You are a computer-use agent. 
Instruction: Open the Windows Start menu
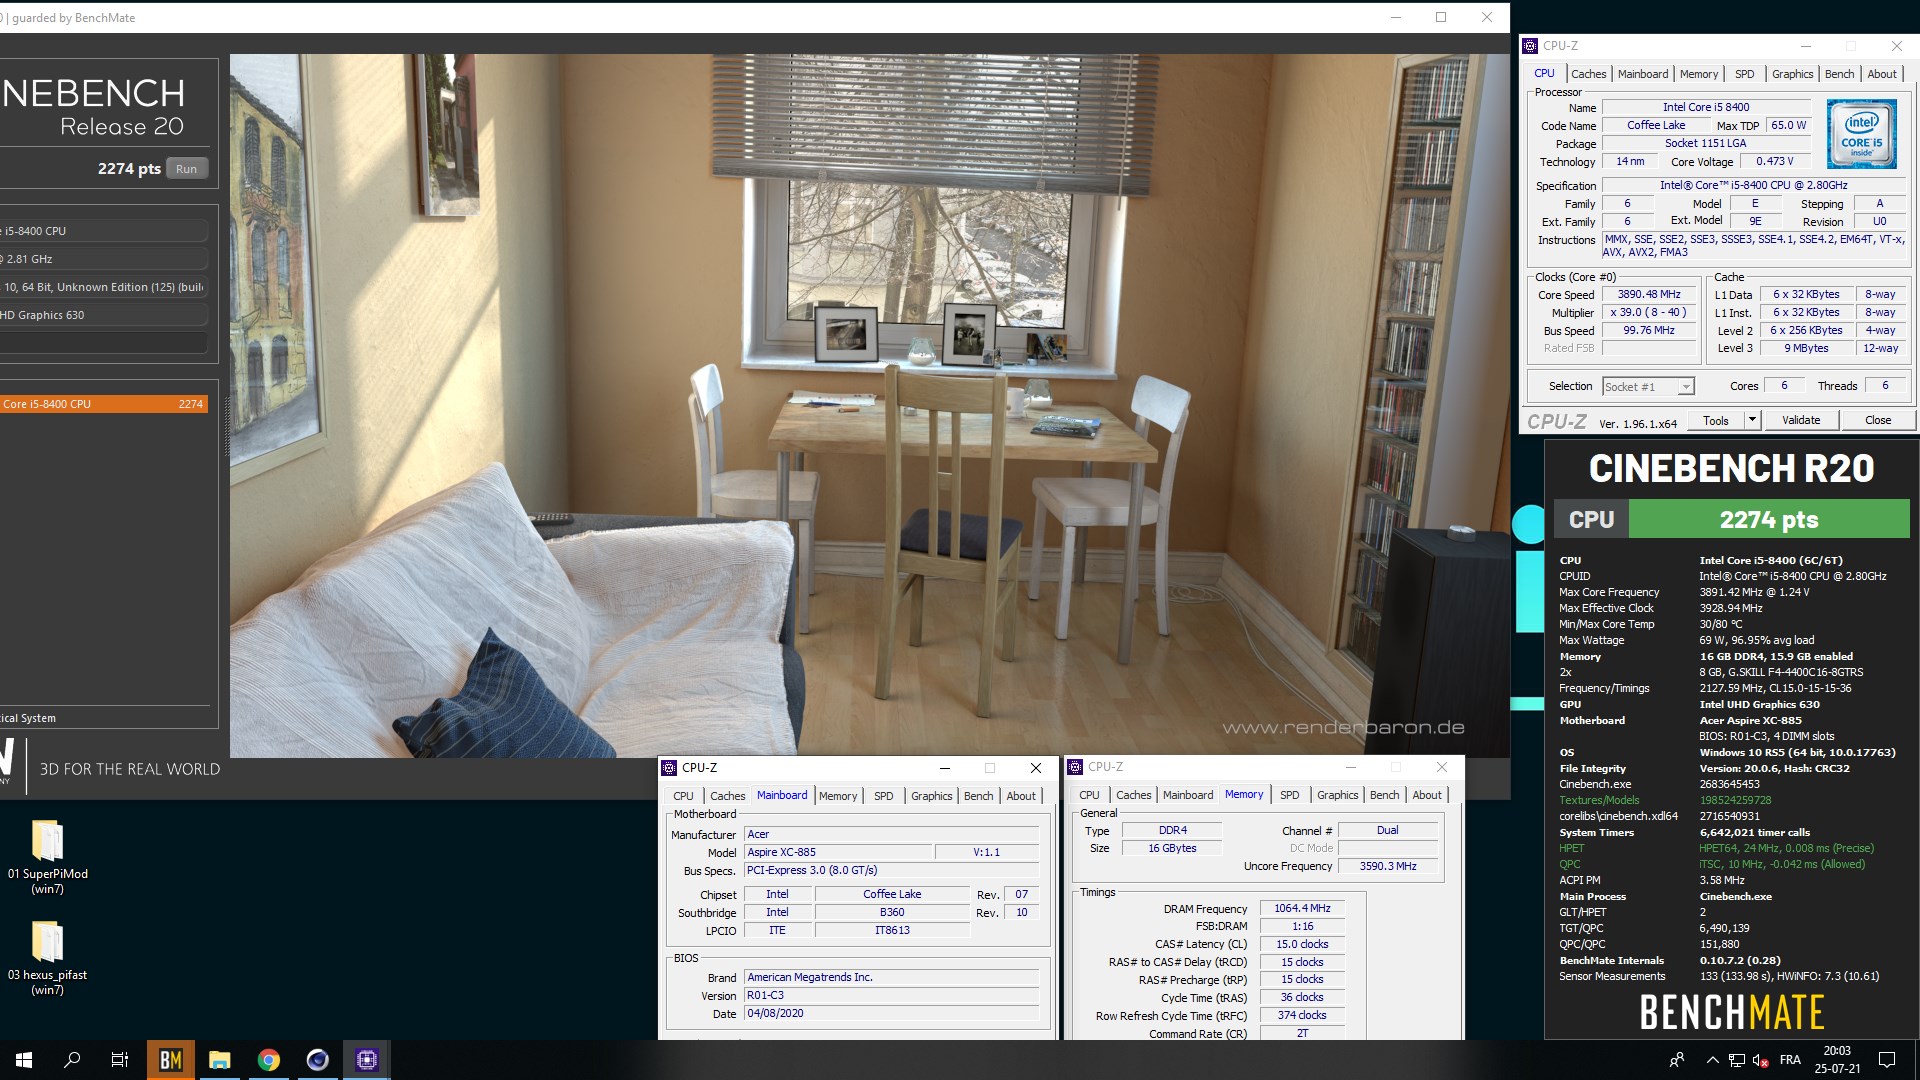point(24,1060)
